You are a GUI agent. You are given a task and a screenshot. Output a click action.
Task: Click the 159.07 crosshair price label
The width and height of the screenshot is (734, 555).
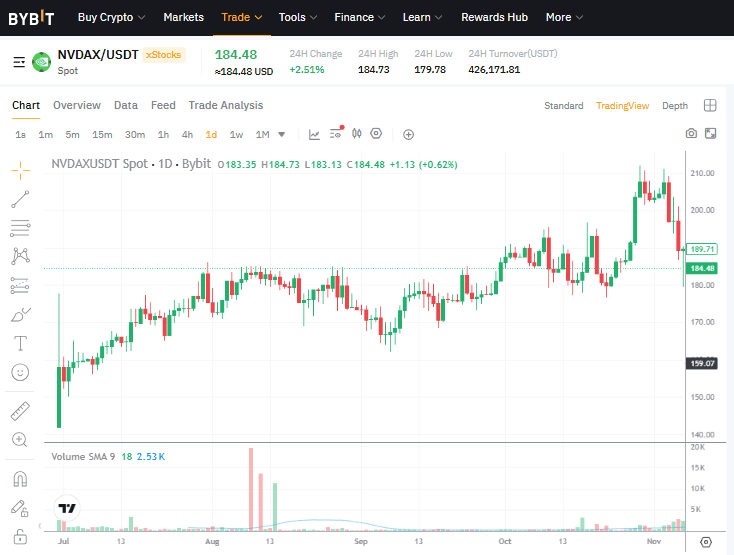[702, 363]
